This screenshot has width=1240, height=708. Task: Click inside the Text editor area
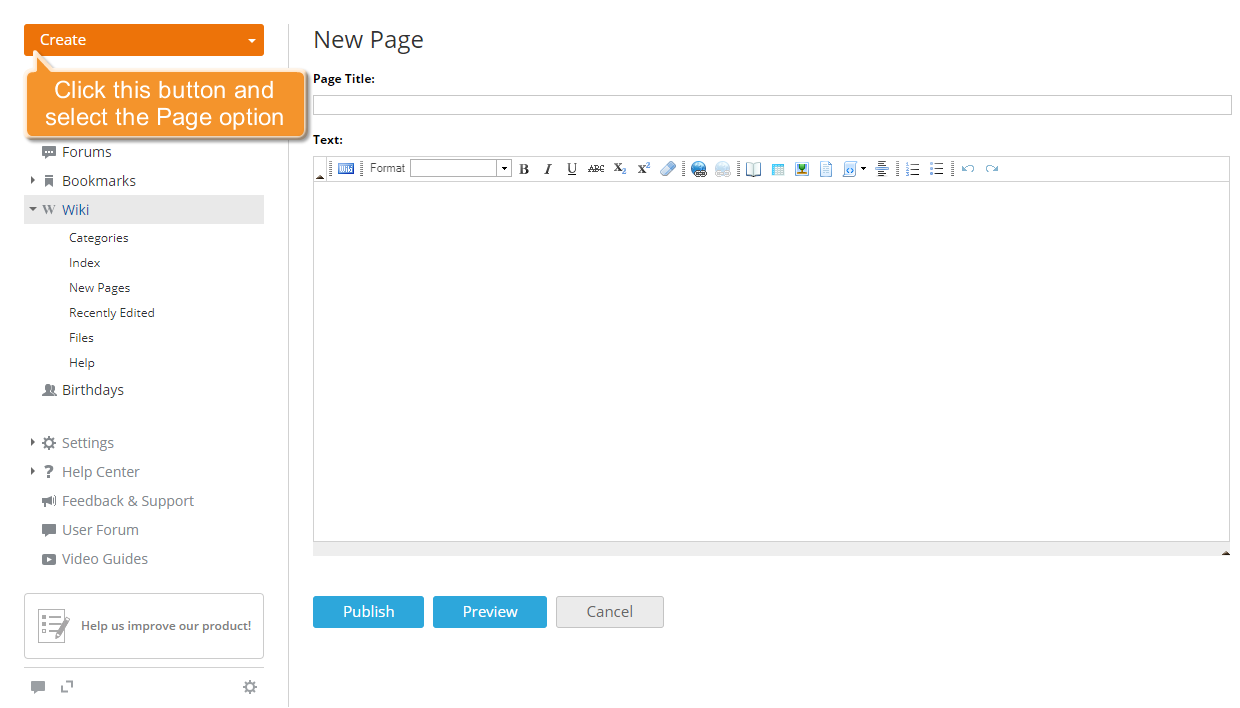771,362
